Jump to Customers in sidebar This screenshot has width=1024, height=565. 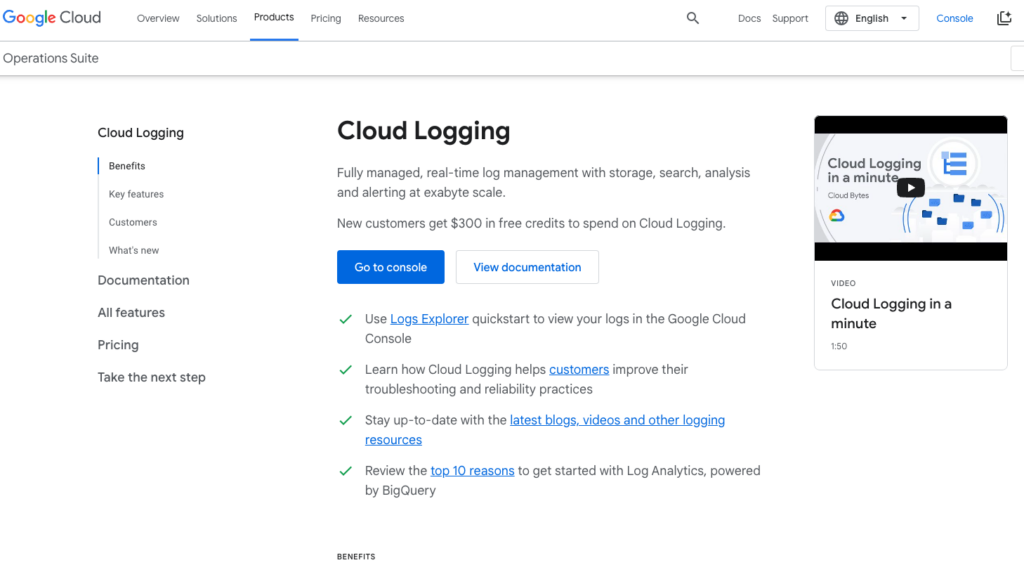coord(133,222)
